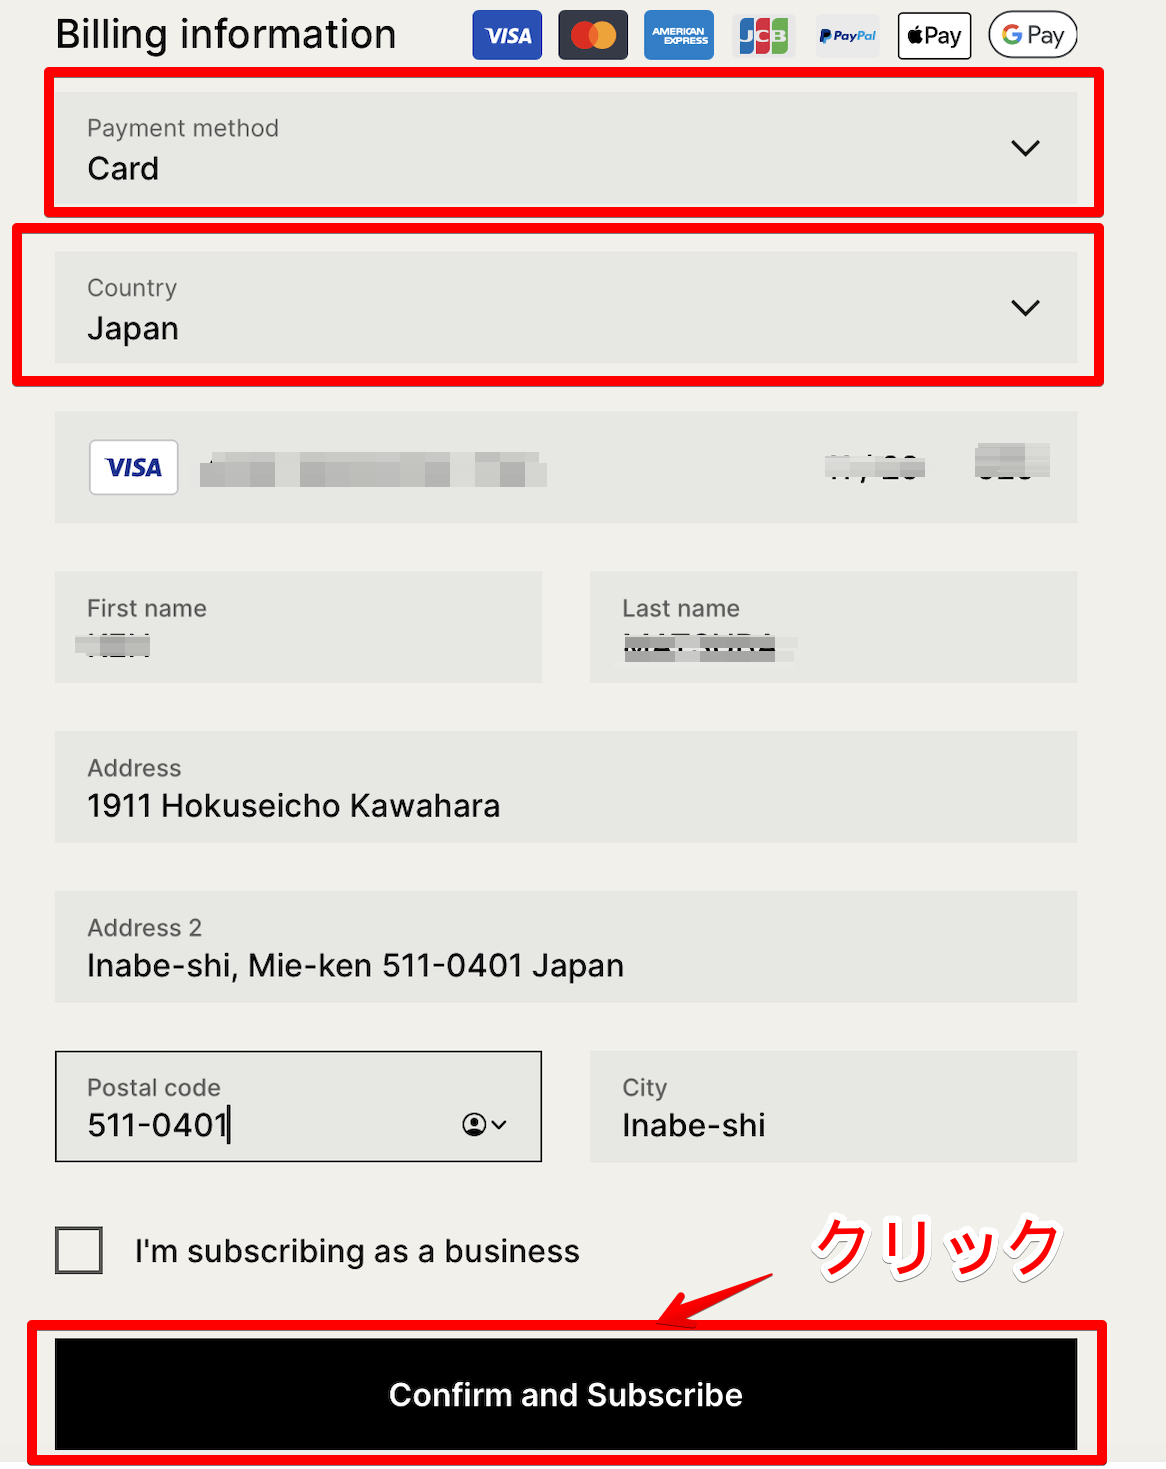Click the Billing information heading
The height and width of the screenshot is (1469, 1166).
tap(226, 35)
